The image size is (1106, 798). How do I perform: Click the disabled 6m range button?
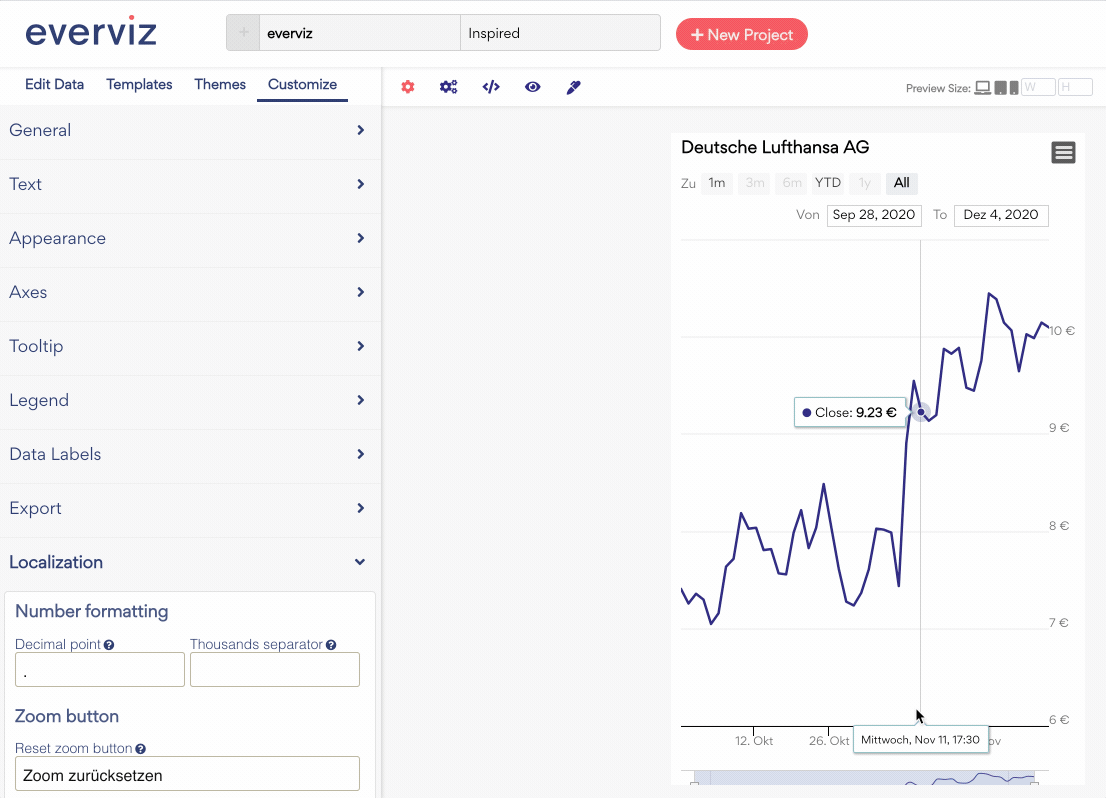tap(791, 183)
